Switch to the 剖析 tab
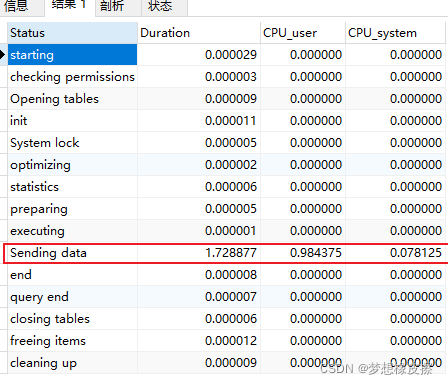 coord(118,7)
